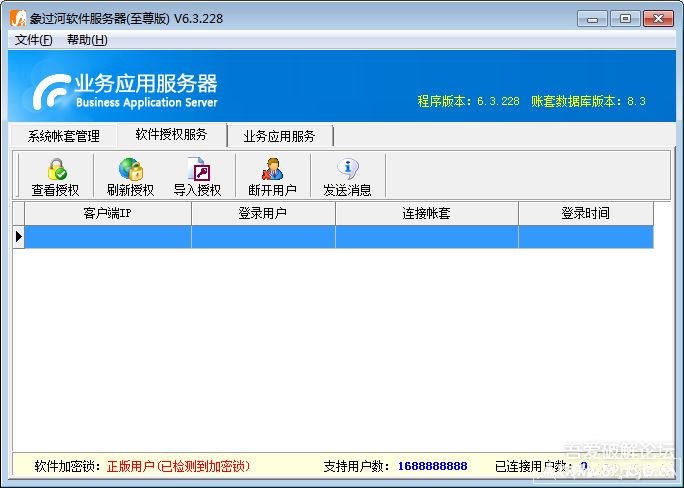Click the 刷新授权 globe-lock icon
Image resolution: width=684 pixels, height=488 pixels.
(131, 169)
